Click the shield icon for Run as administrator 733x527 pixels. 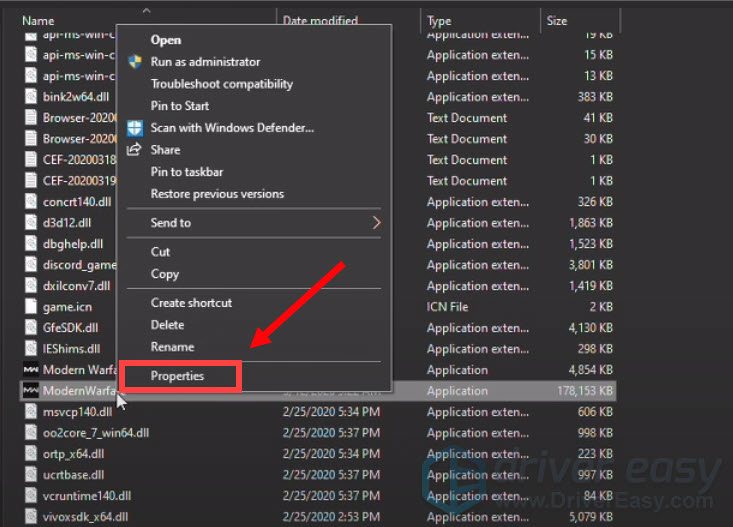point(135,62)
